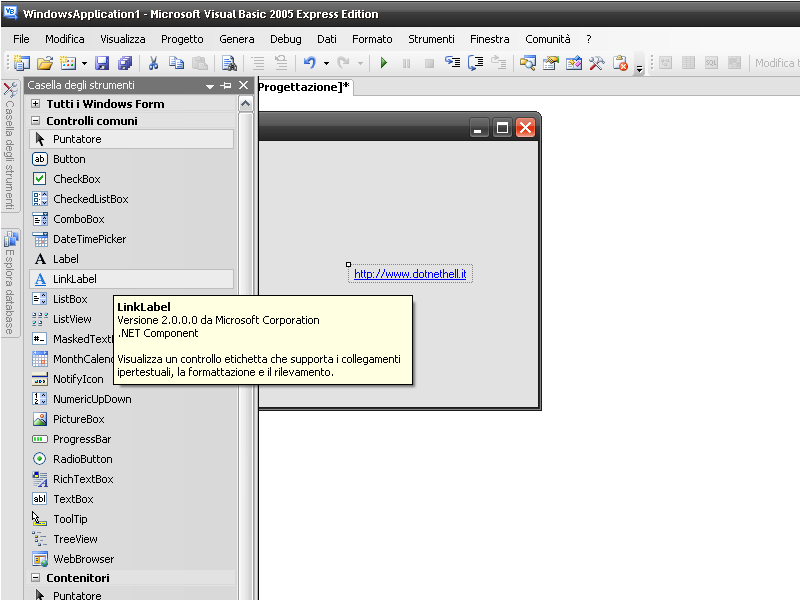Viewport: 800px width, 600px height.
Task: Select the ProgressBar control
Action: 132,439
